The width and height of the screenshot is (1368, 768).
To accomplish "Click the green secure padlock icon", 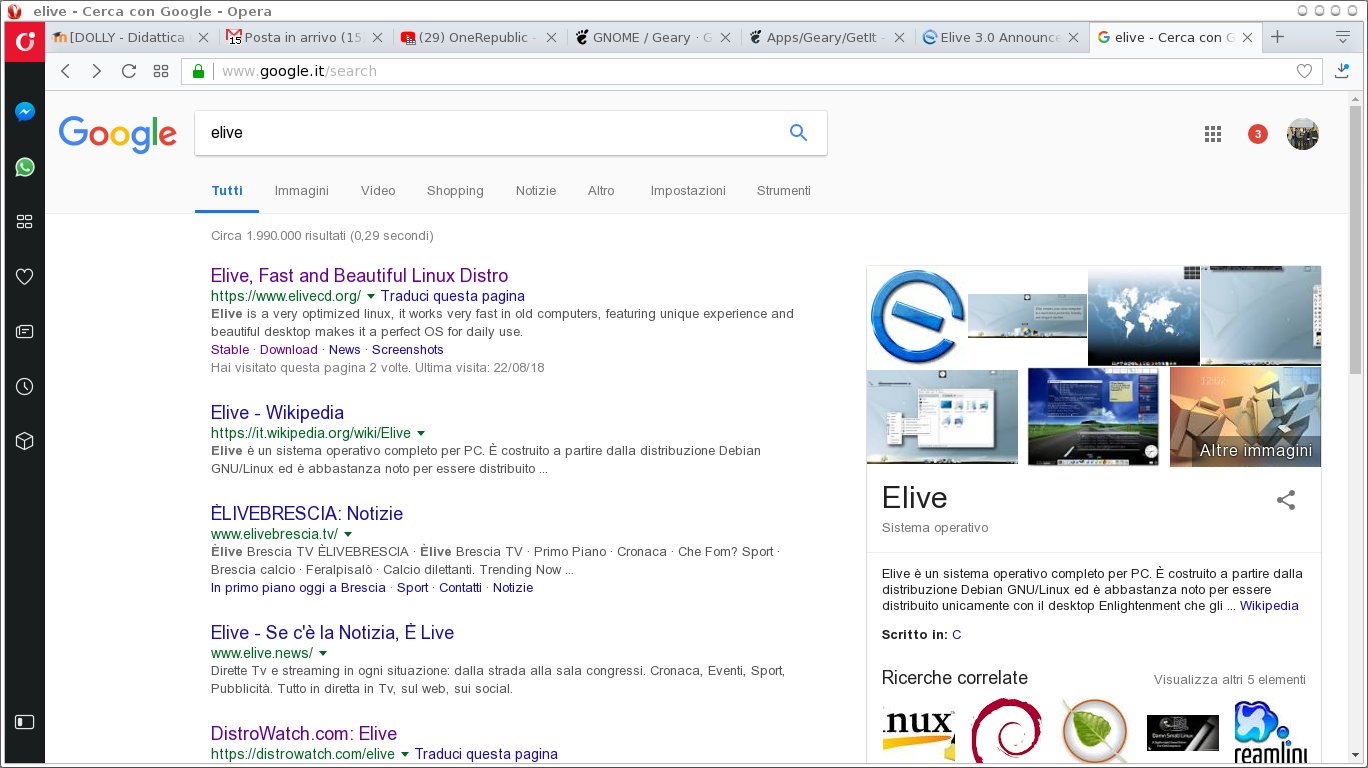I will 198,71.
